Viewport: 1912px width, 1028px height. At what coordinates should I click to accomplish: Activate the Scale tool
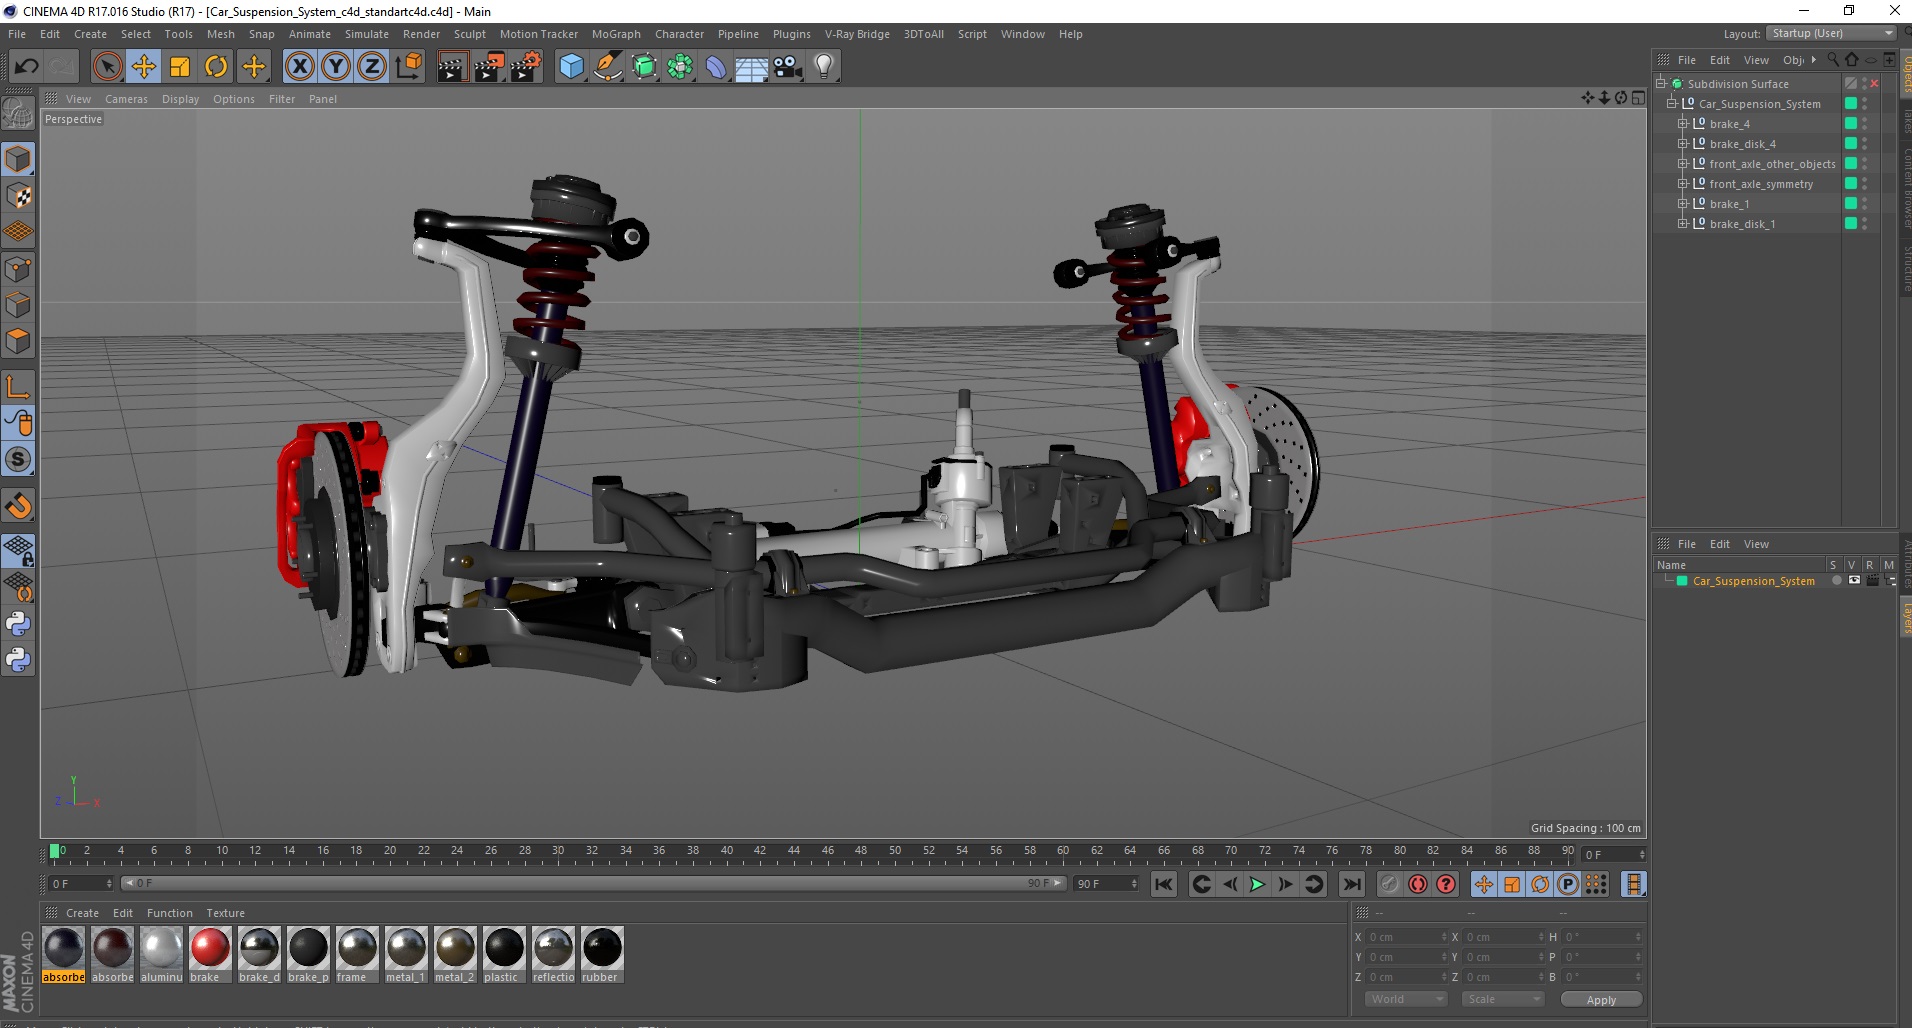[180, 67]
